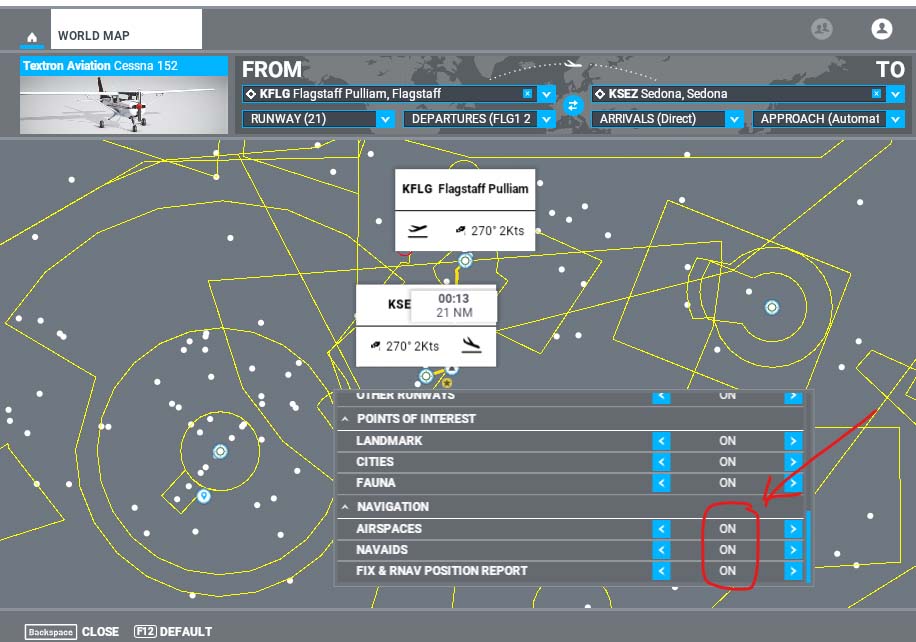Screen dimensions: 916x642
Task: Click the filter panel scrollbar
Action: tap(809, 546)
